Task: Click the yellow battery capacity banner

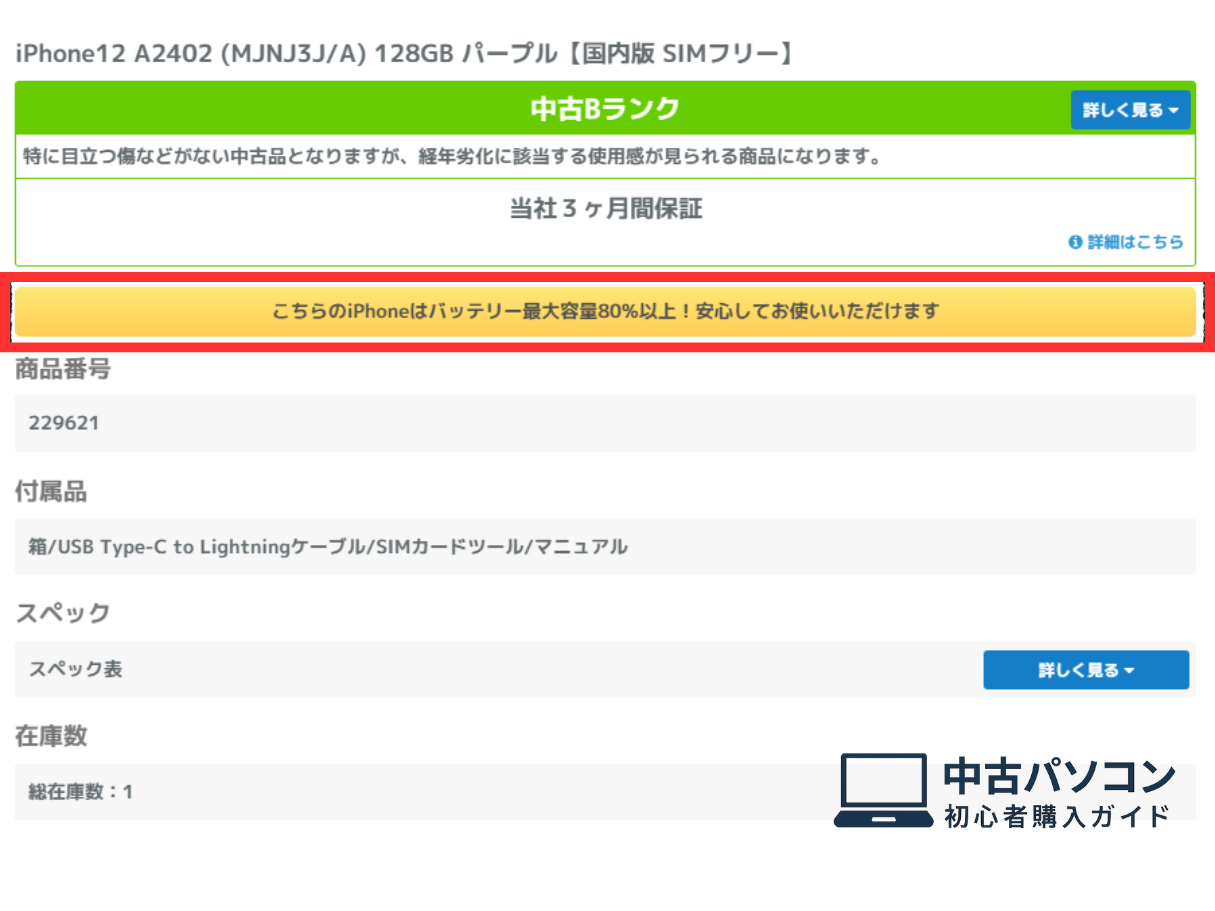Action: (605, 311)
